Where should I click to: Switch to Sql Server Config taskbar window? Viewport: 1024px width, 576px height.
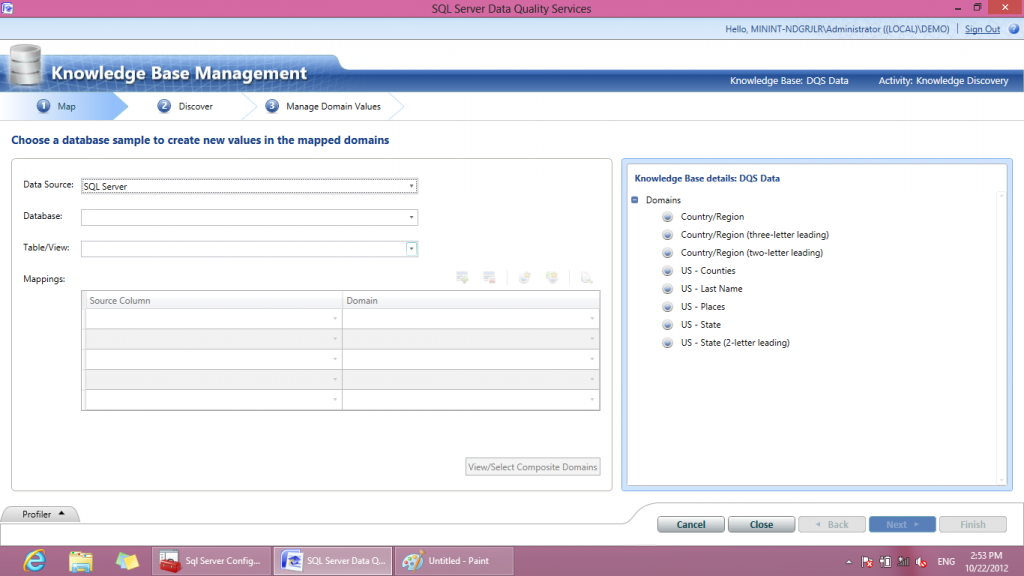pos(211,561)
